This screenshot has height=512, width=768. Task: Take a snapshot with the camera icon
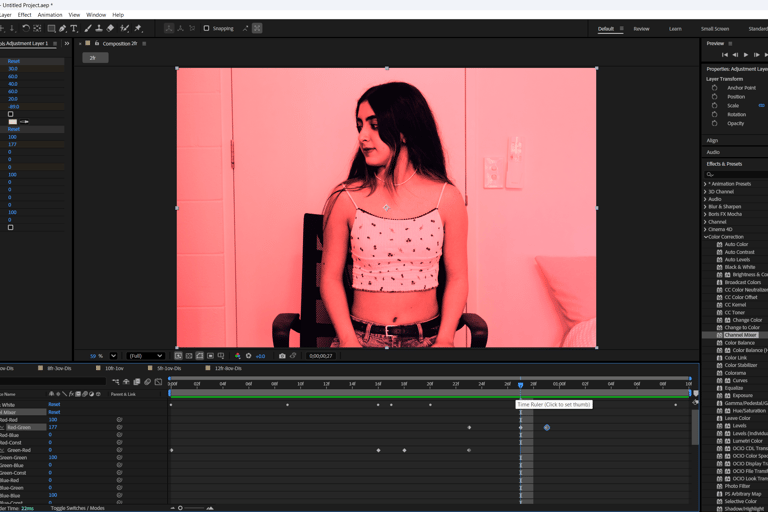[x=282, y=356]
